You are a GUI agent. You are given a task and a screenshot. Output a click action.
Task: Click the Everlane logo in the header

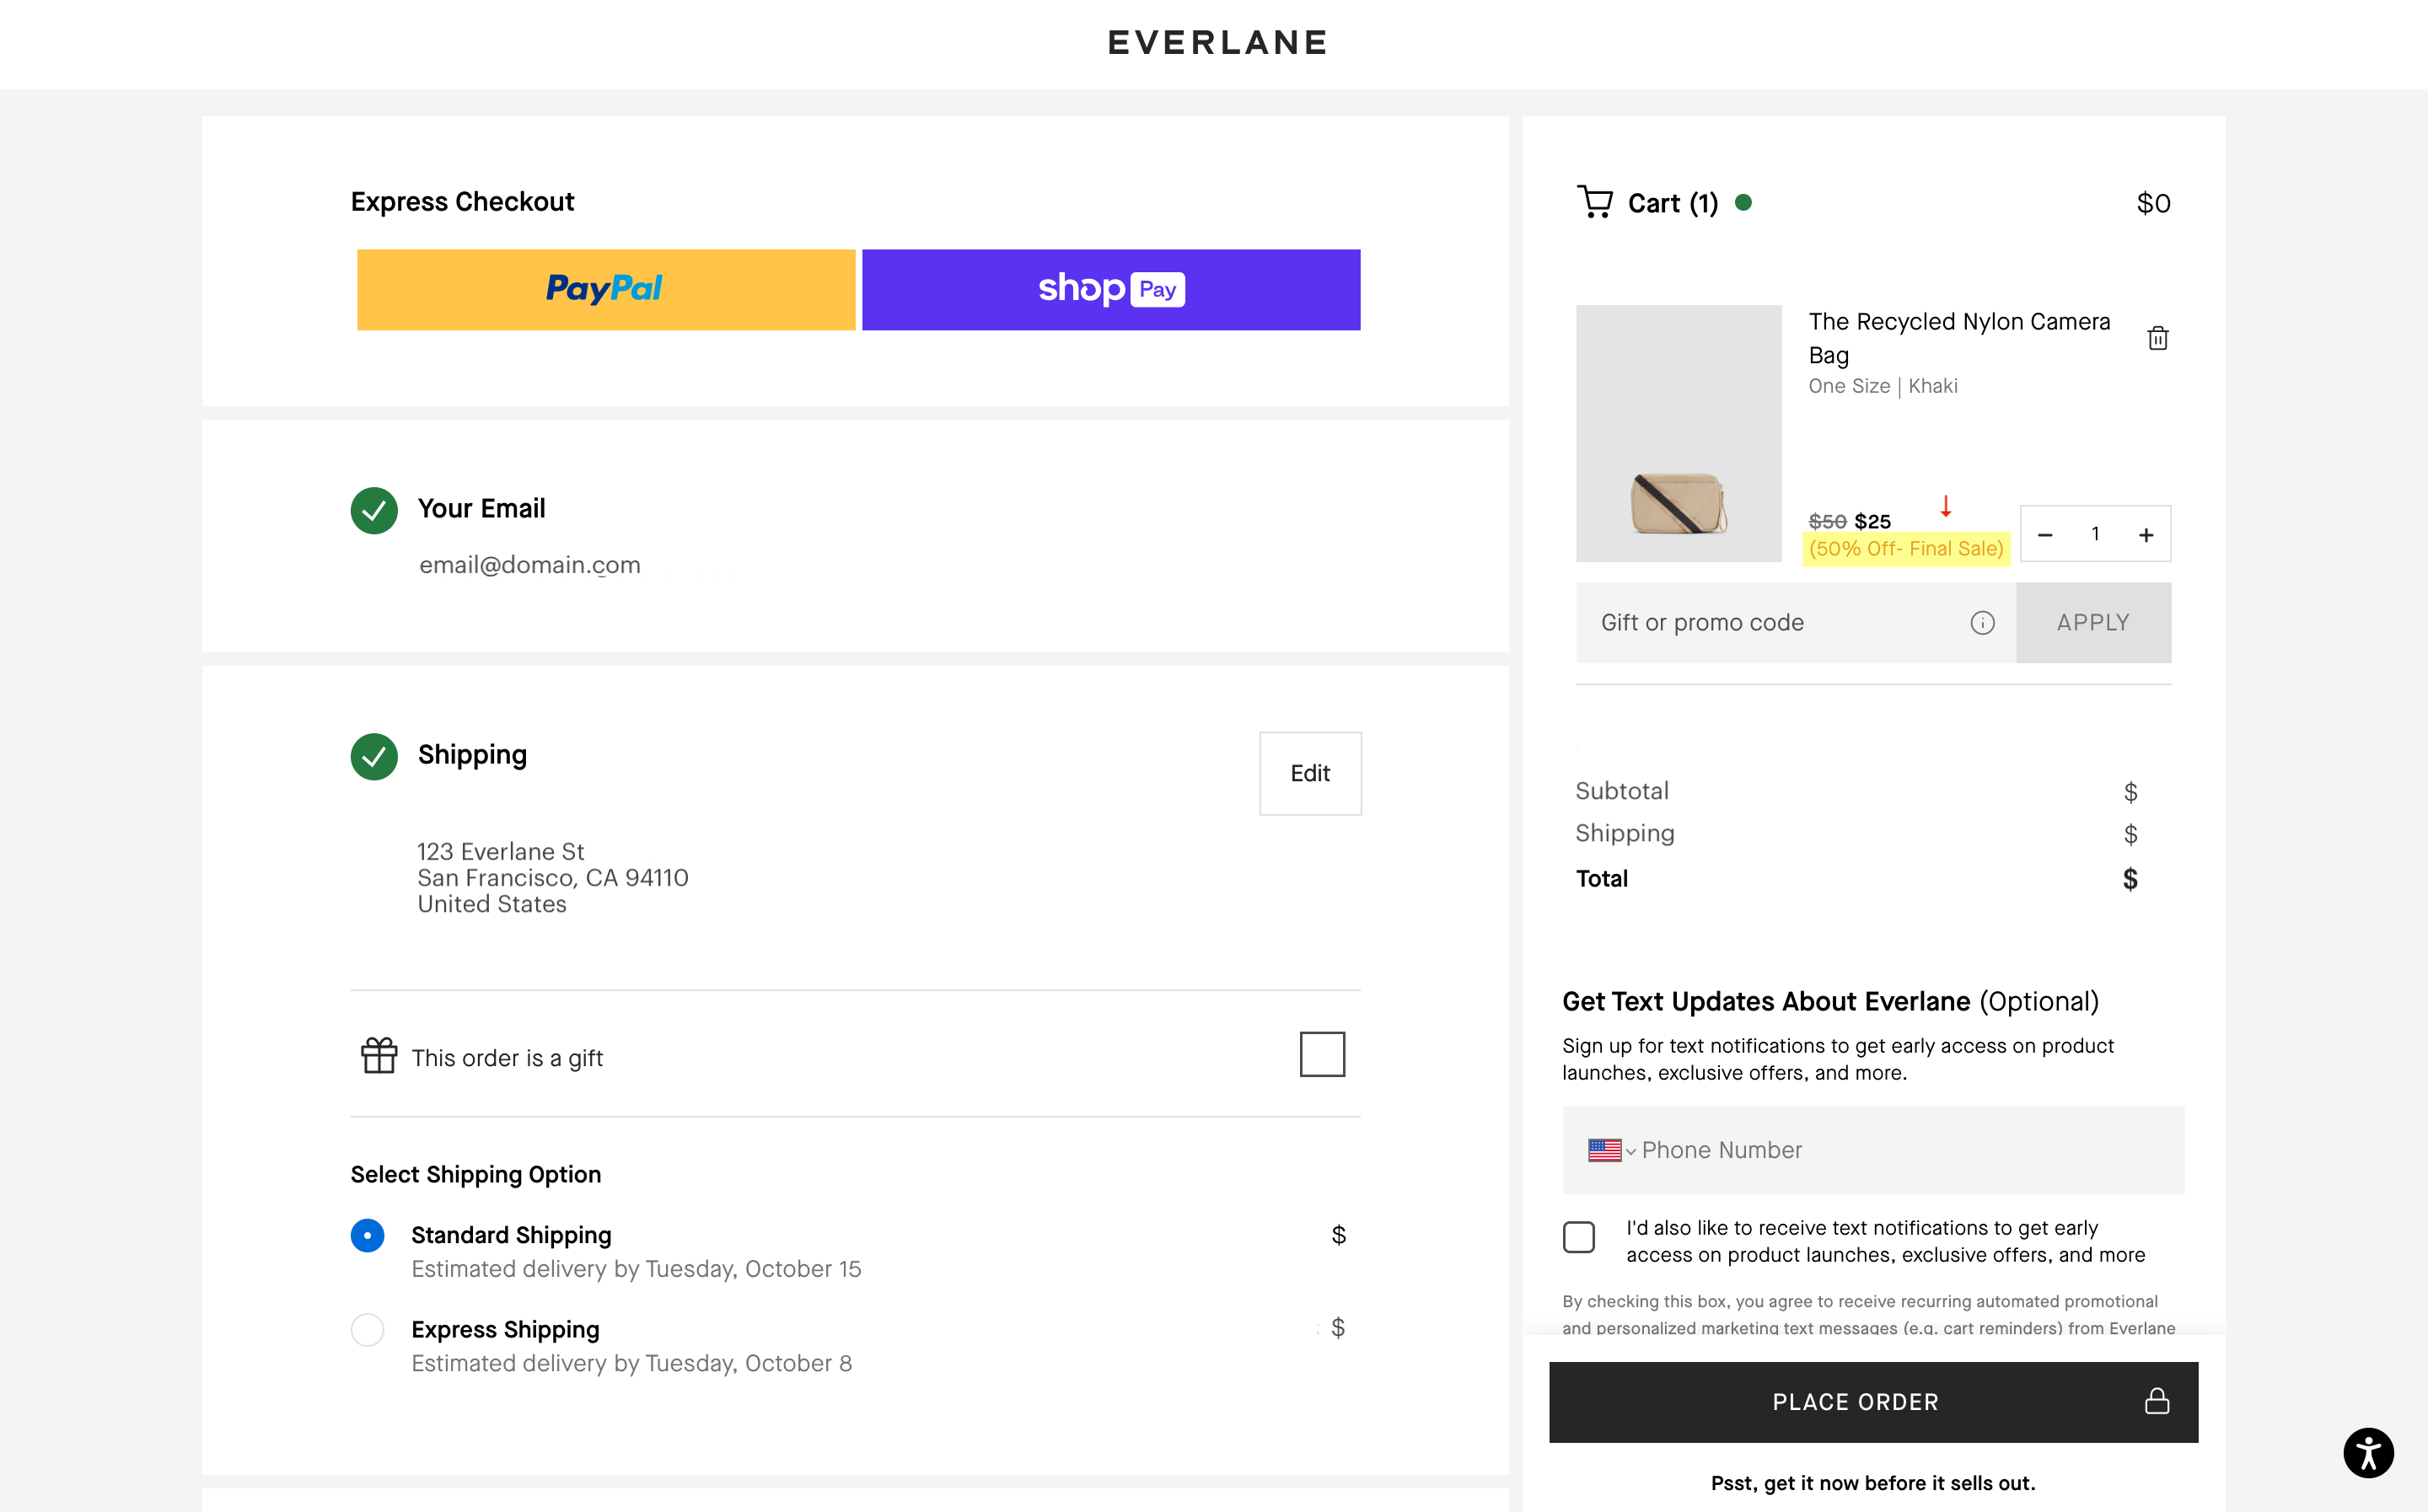click(x=1218, y=42)
